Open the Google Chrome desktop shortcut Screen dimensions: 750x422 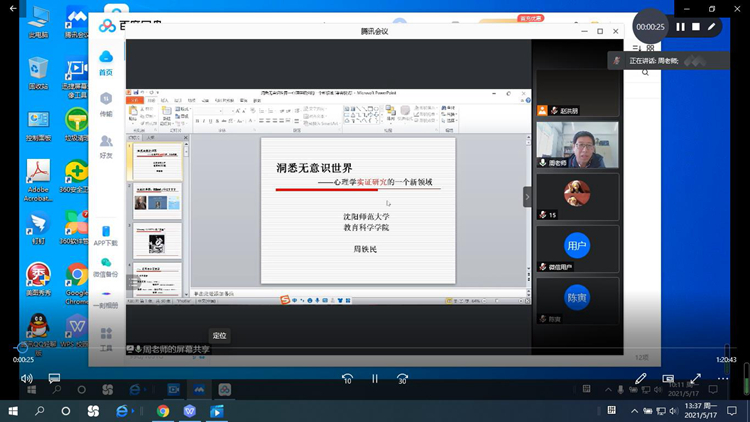(77, 283)
